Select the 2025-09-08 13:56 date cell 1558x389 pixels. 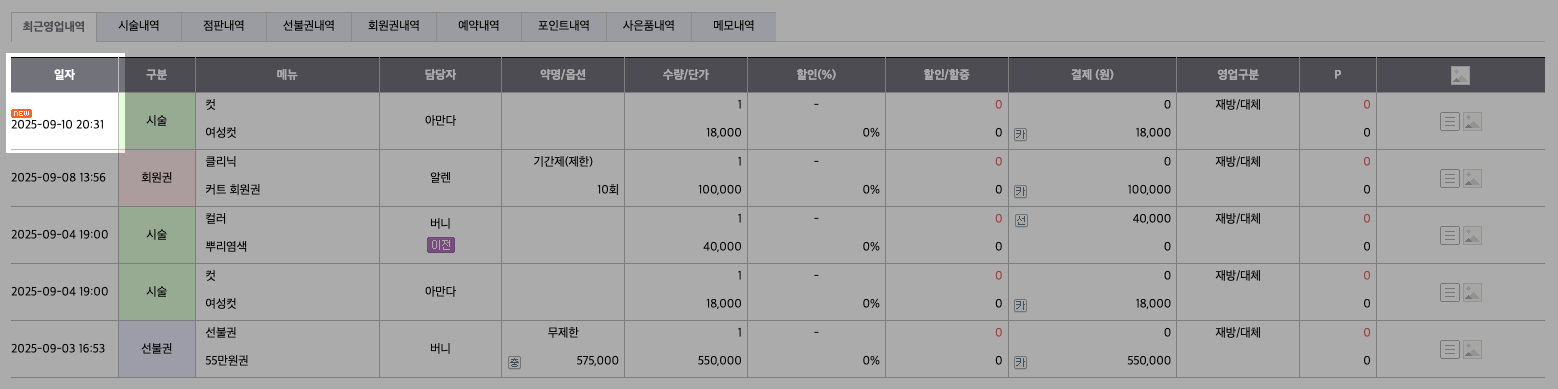click(58, 177)
